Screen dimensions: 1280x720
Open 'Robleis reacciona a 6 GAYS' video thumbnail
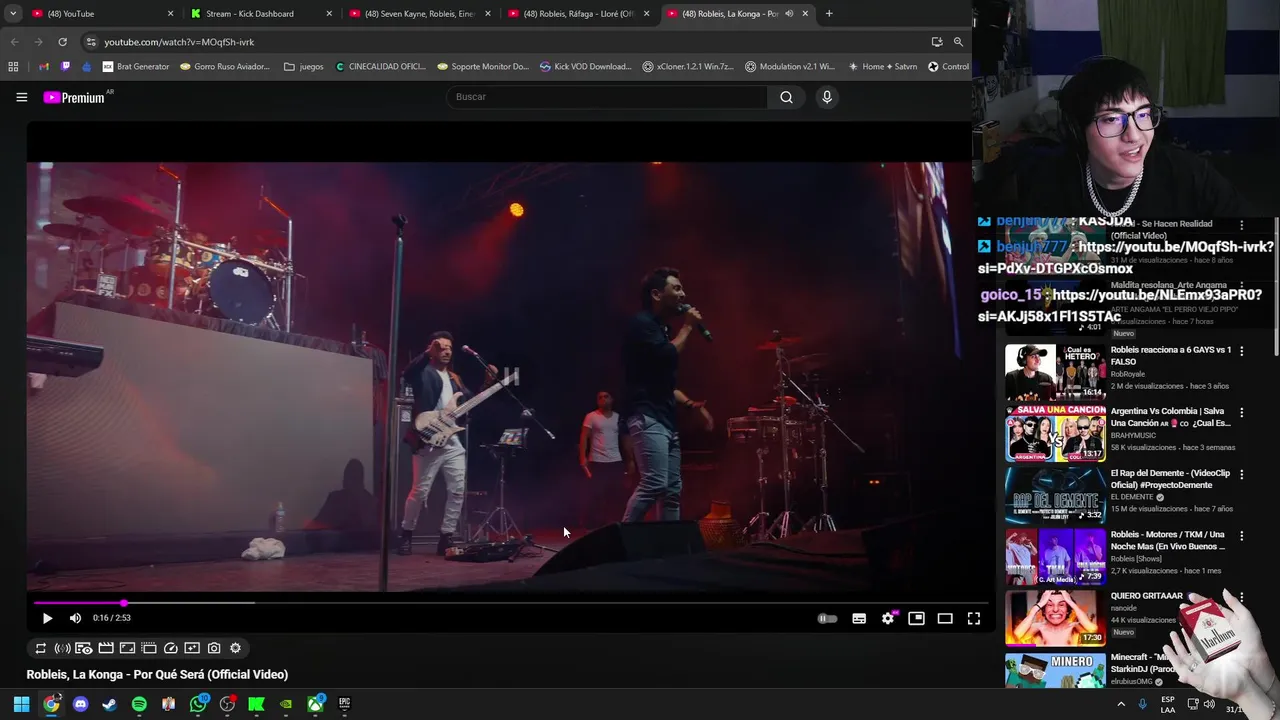(x=1055, y=372)
